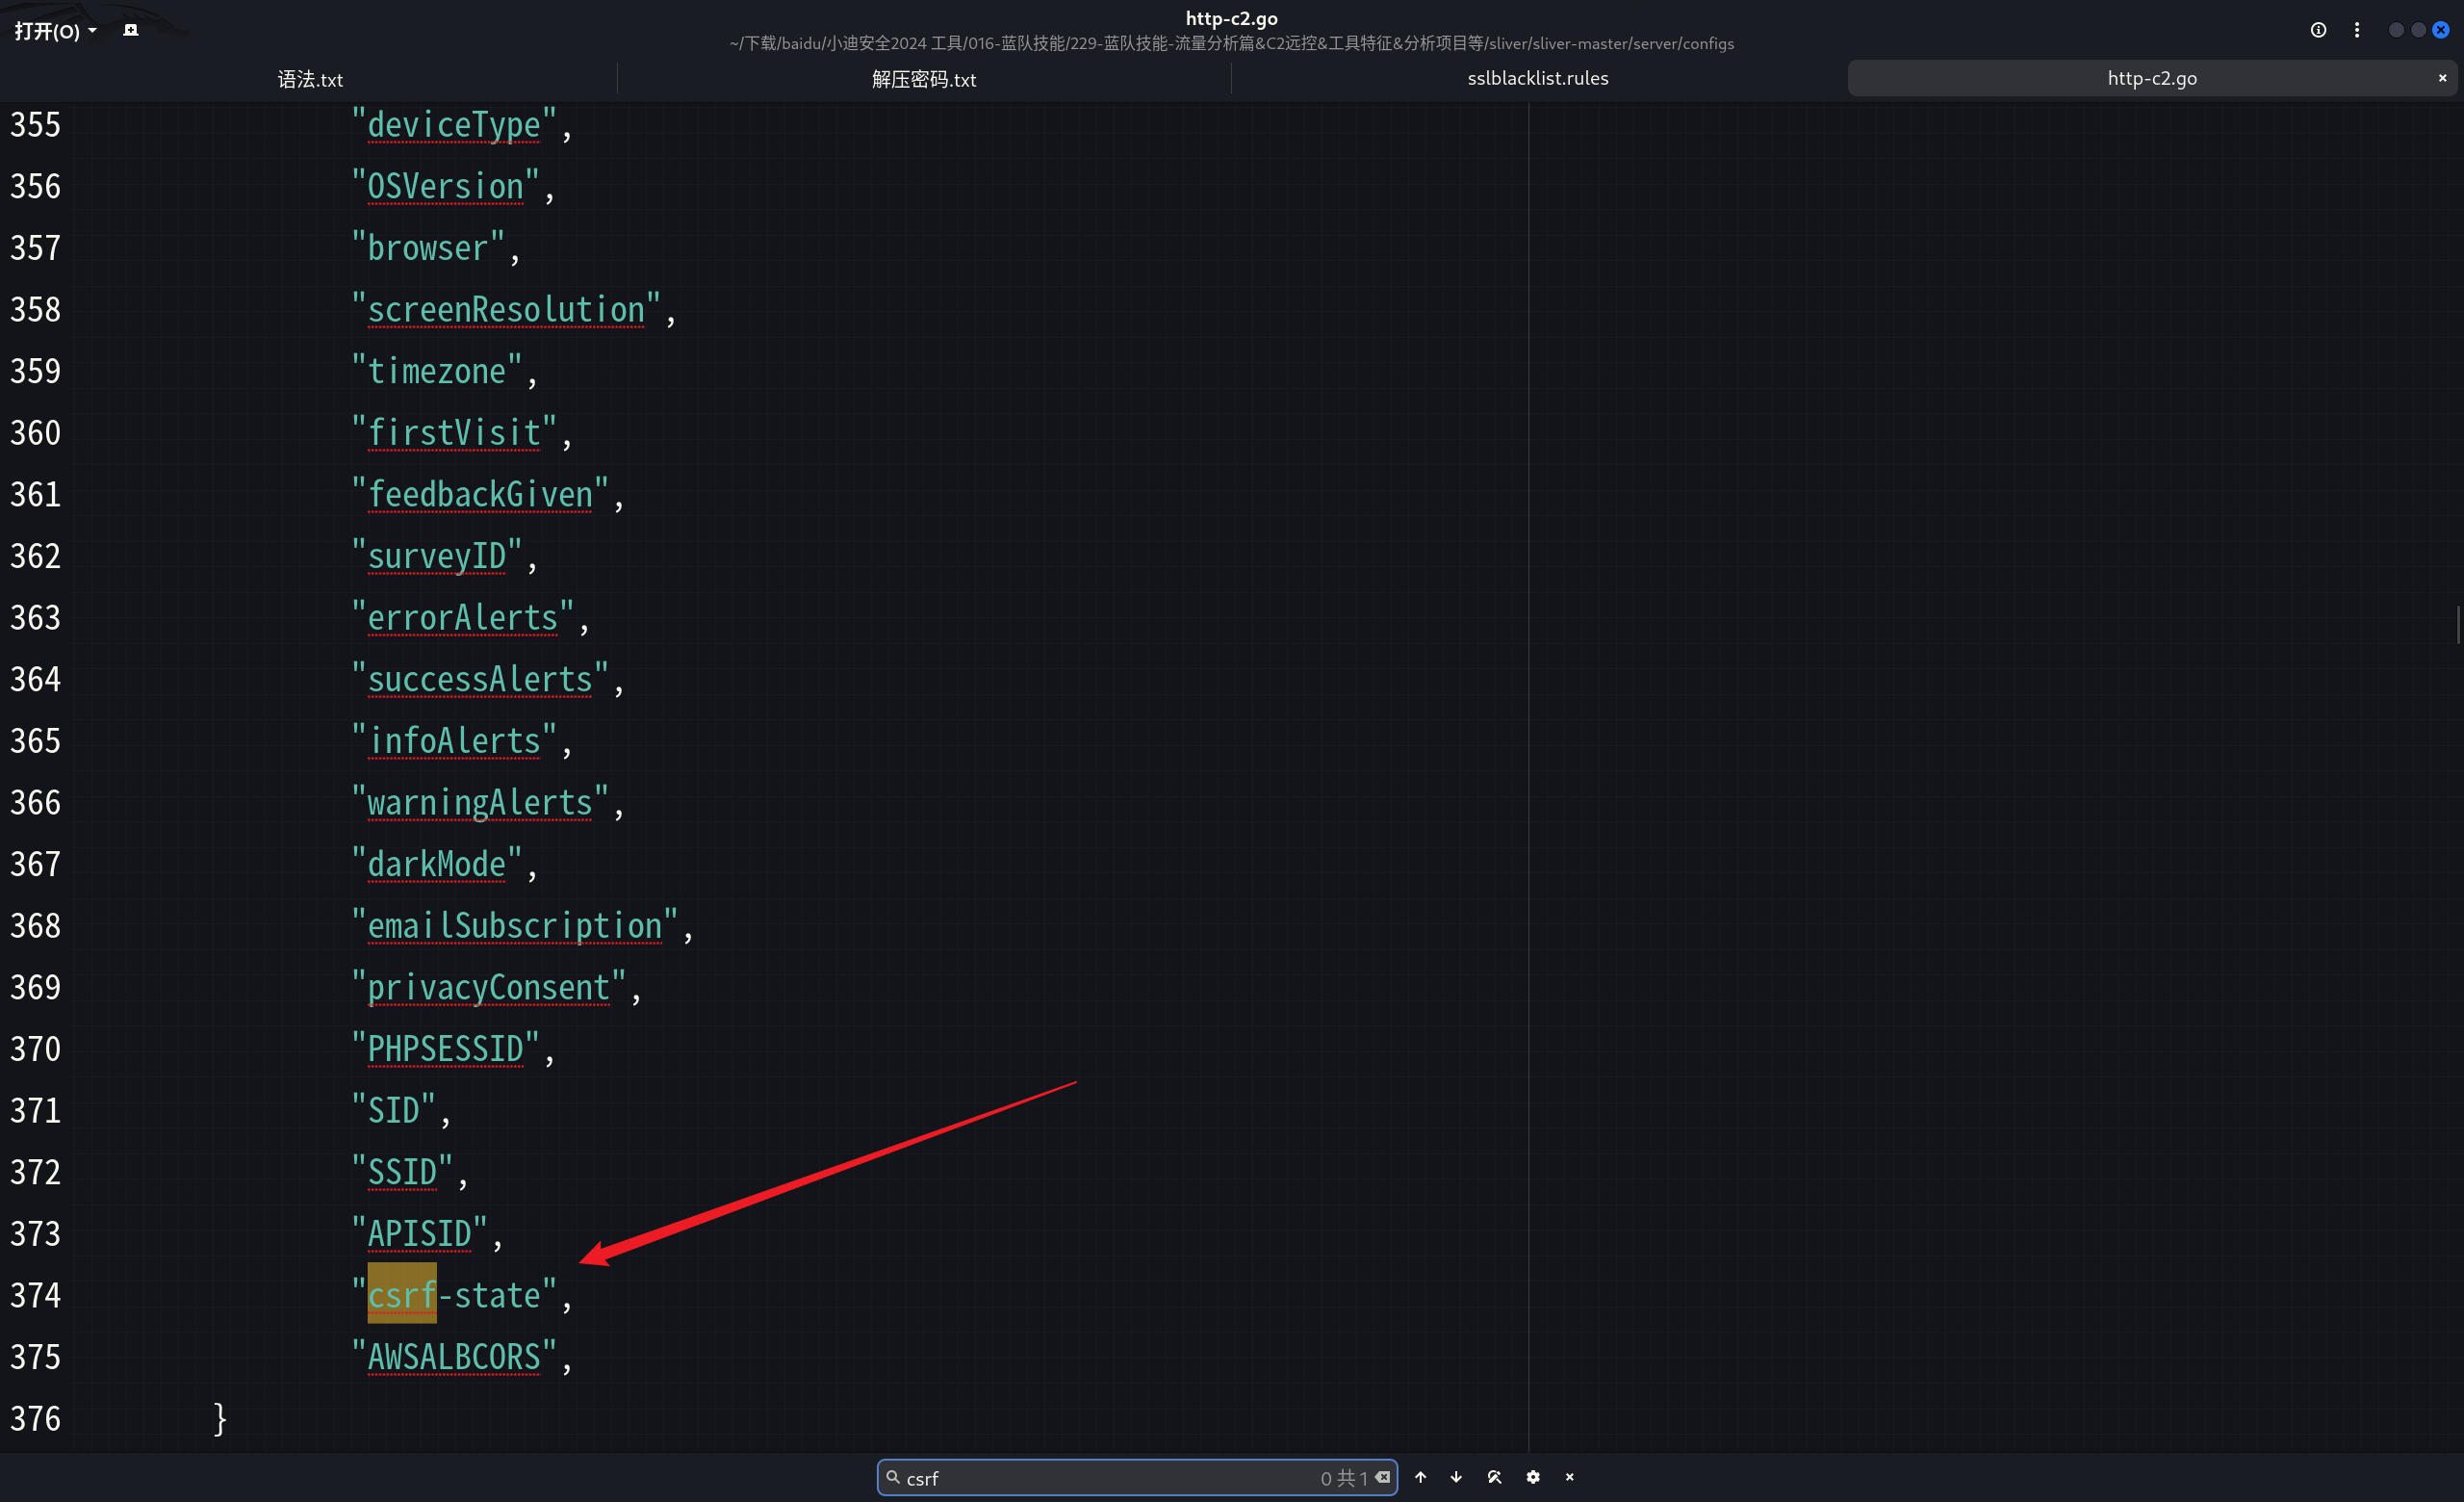Expand the 打开(O) dropdown arrow

pos(92,30)
